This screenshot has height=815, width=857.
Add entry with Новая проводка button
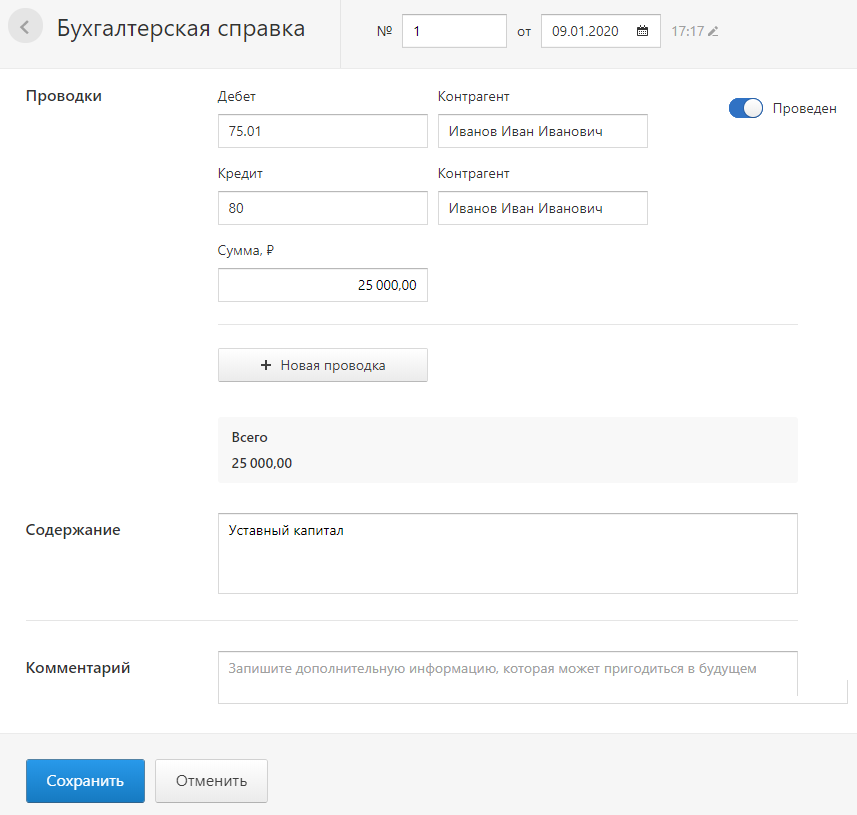click(x=322, y=365)
